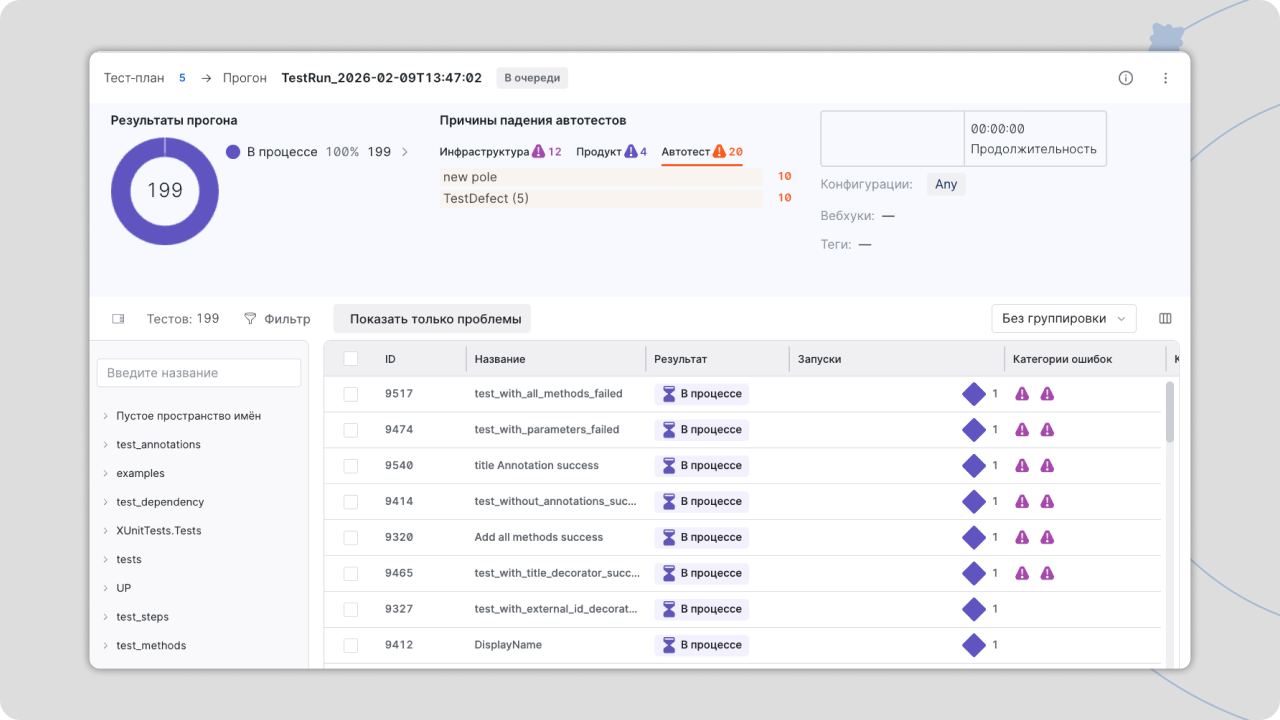Tick the checkbox for test 9320
The image size is (1280, 720).
[x=351, y=538]
